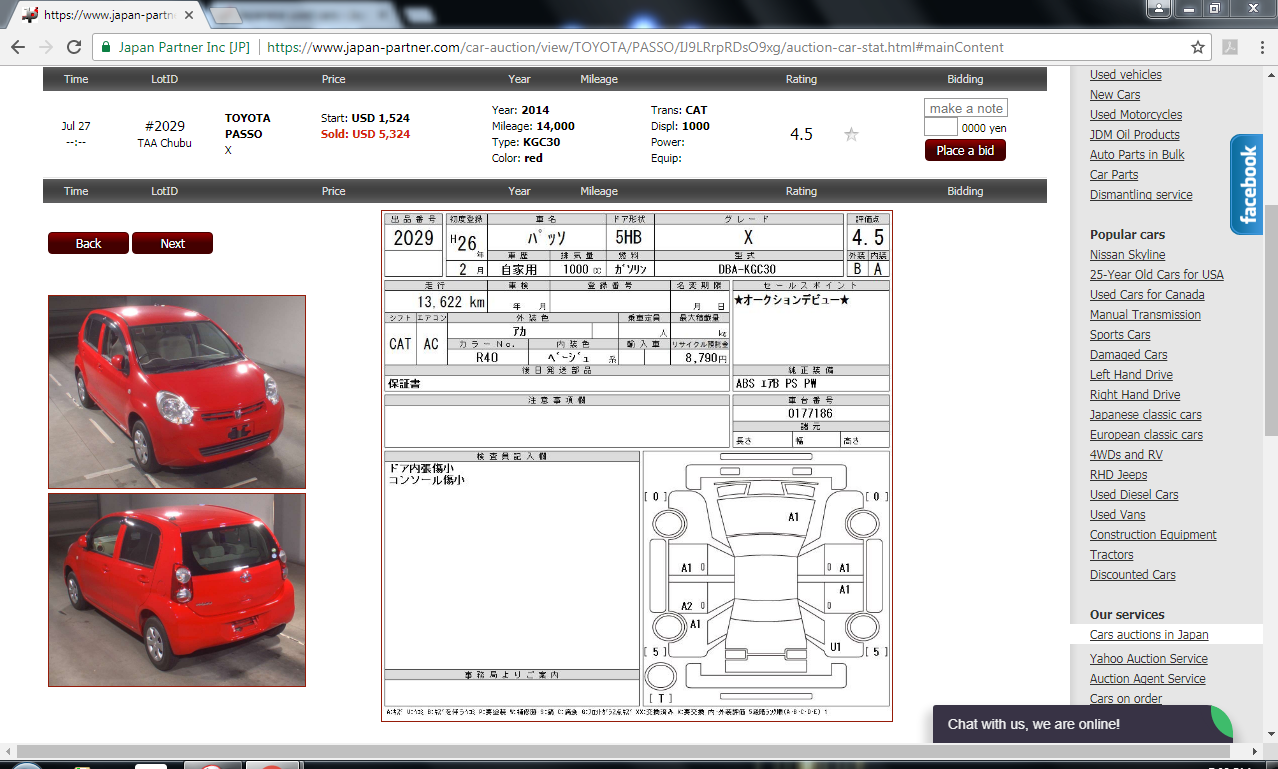The image size is (1278, 769).
Task: Open Yahoo Auction Service link
Action: click(x=1148, y=659)
